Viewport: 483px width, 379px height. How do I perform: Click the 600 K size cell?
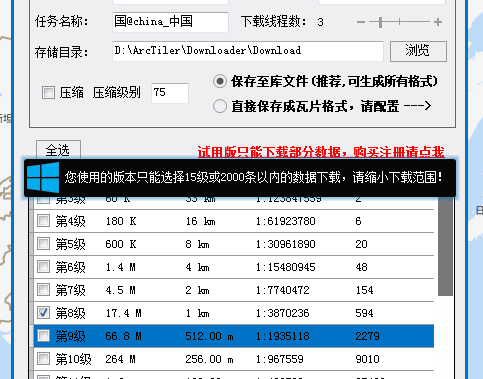point(121,244)
